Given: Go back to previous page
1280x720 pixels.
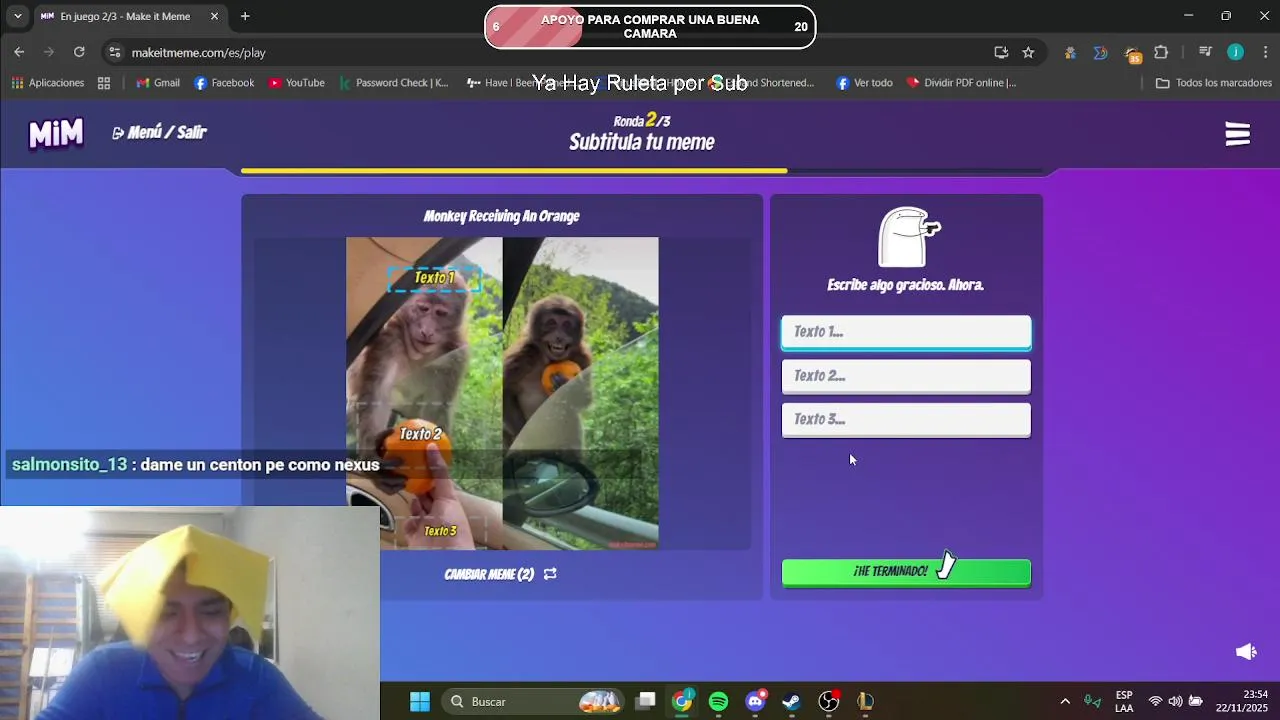Looking at the screenshot, I should 19,52.
